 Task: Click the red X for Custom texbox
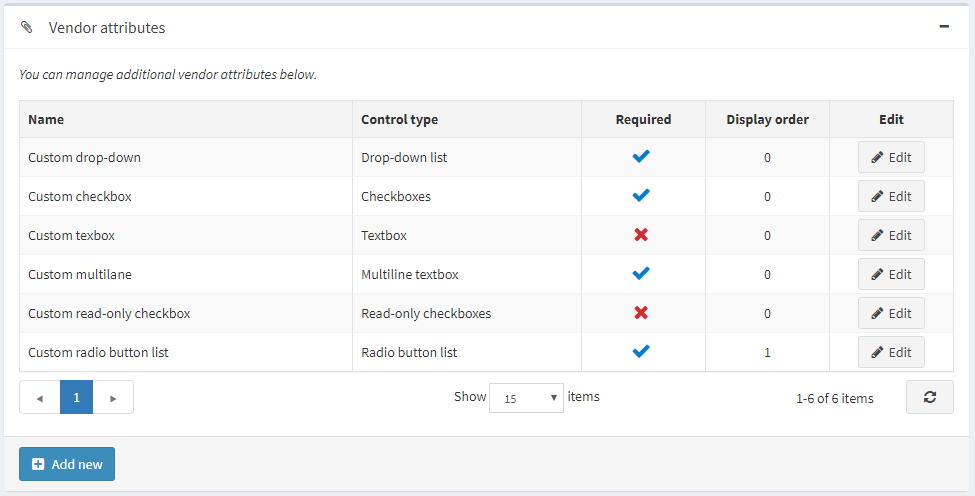click(642, 235)
